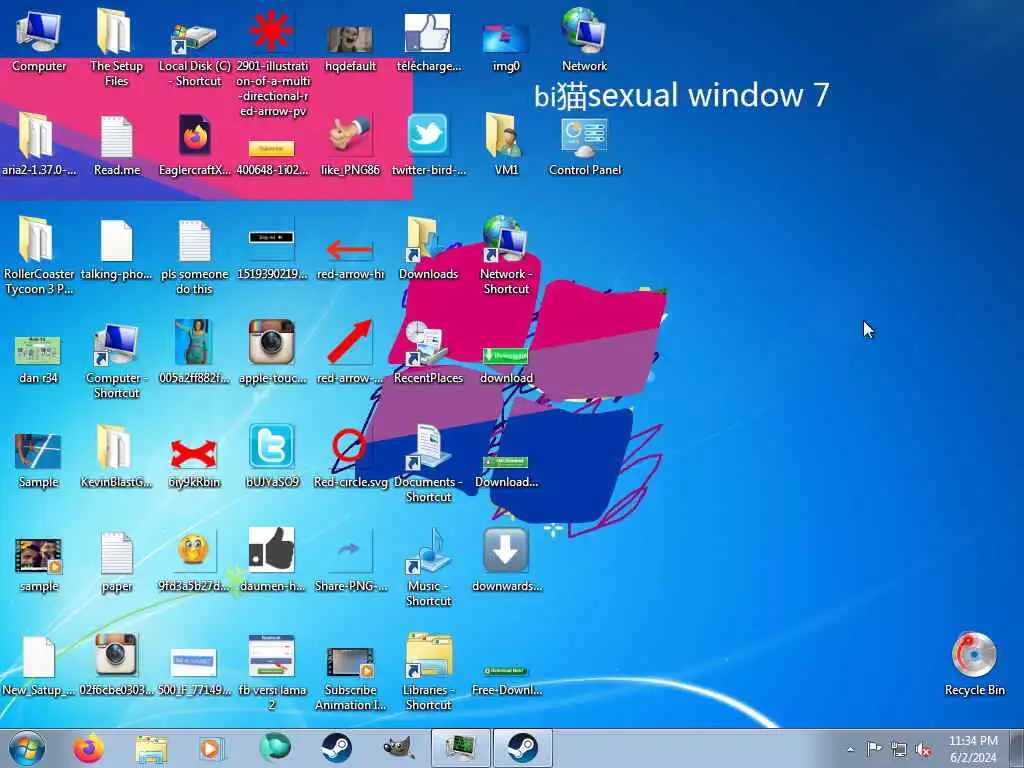Select the 'fb versi lama 2' image
1024x768 pixels.
[272, 673]
